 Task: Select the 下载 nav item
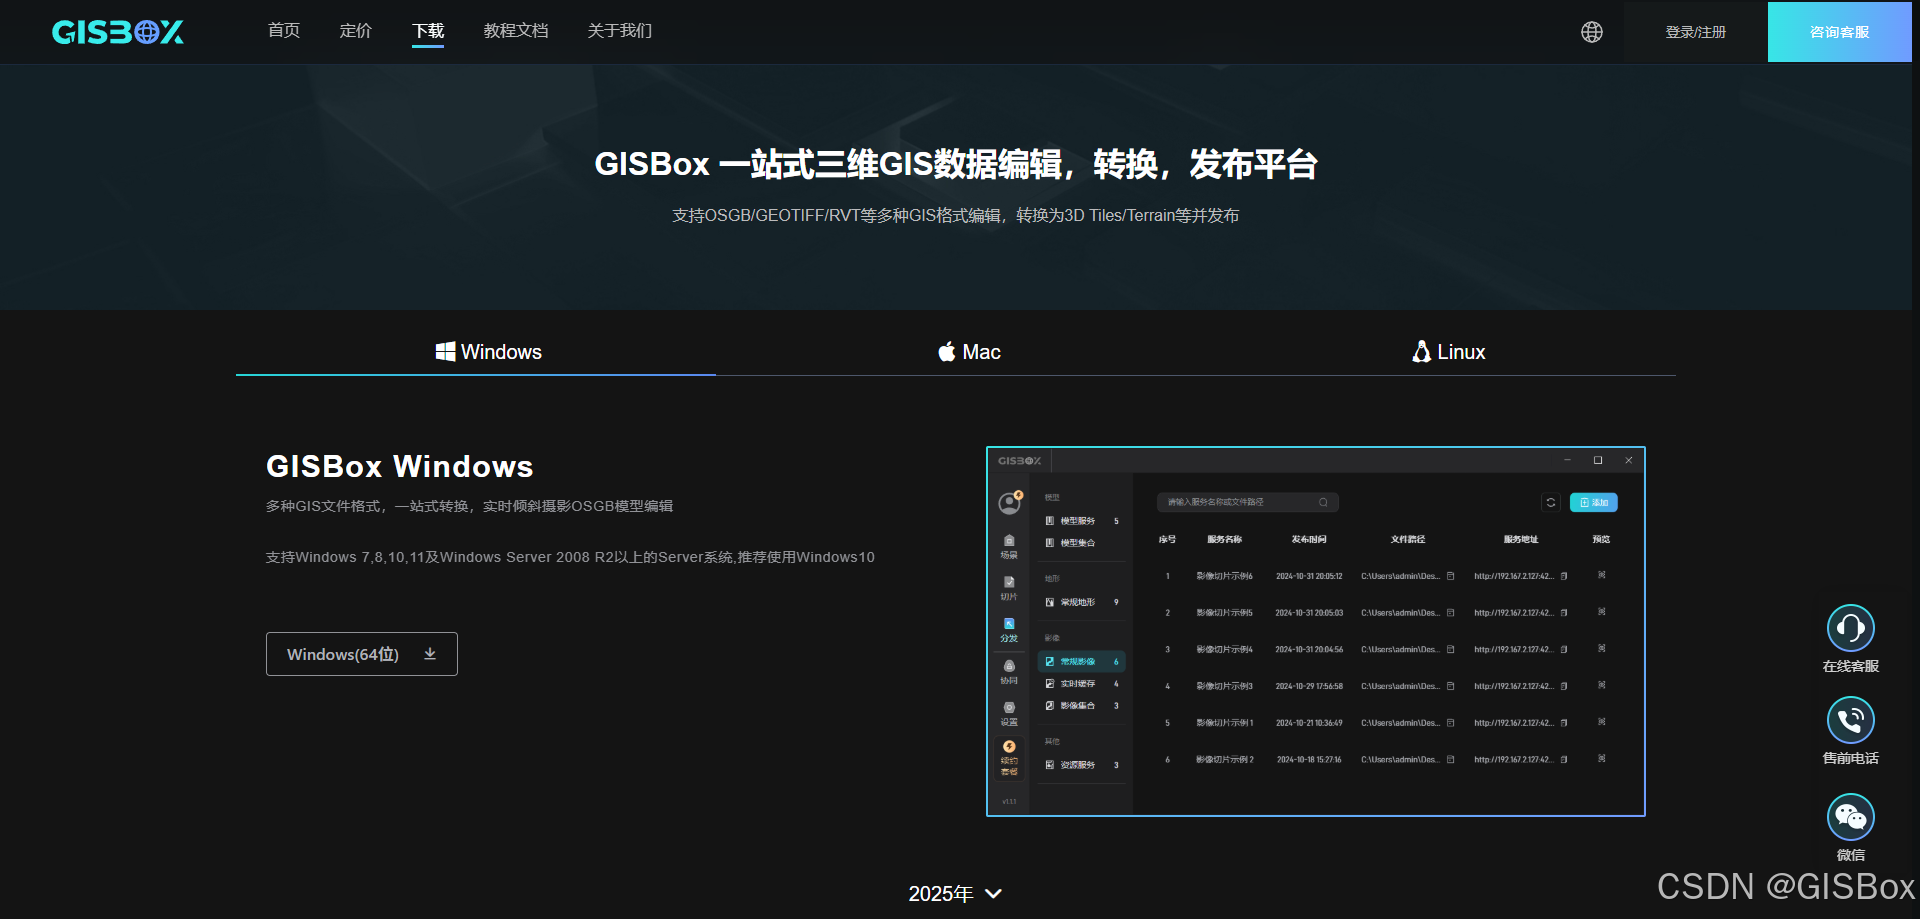428,31
